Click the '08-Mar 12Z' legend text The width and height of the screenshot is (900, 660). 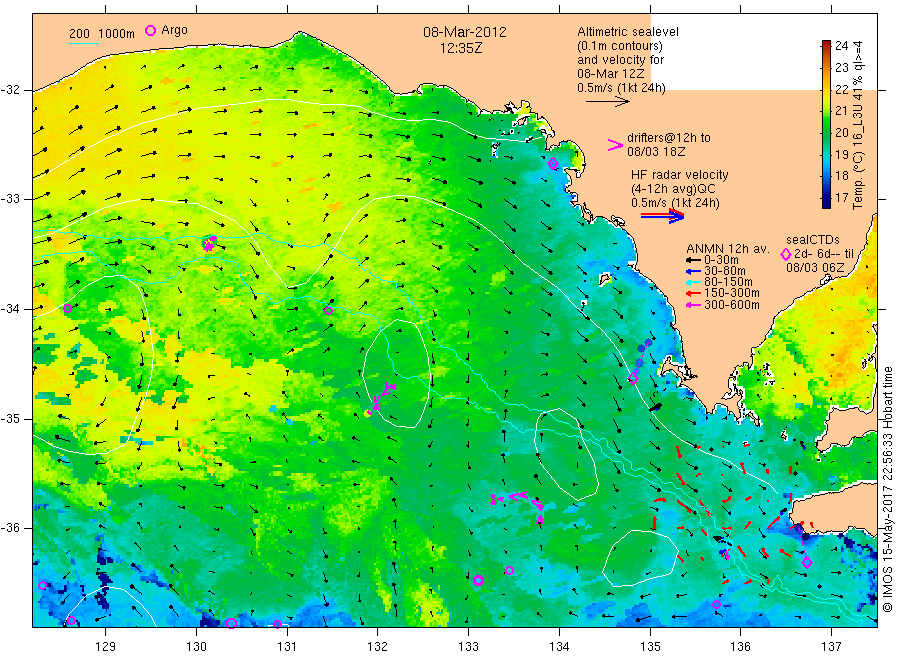pos(611,74)
